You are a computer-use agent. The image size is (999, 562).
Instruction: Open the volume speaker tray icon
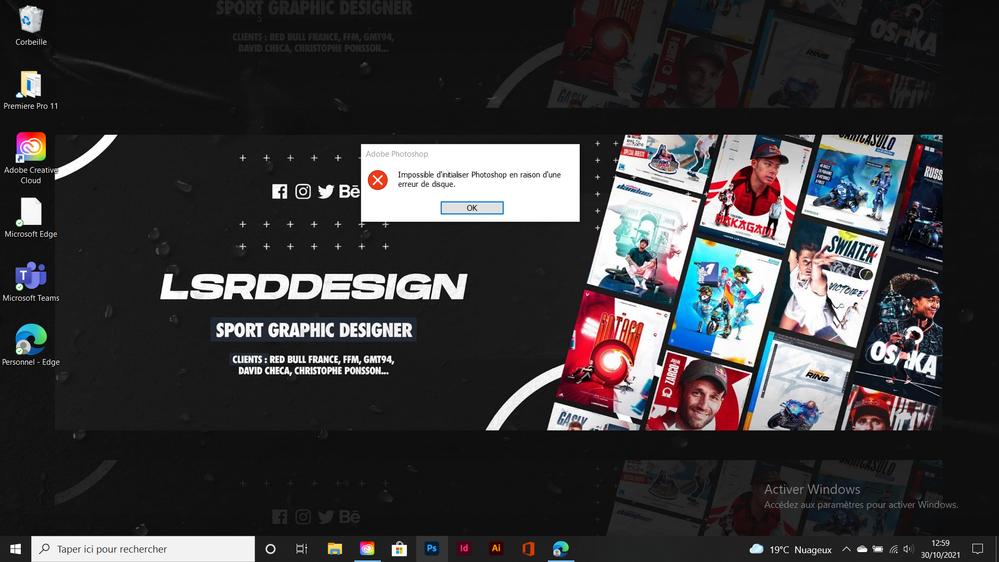click(x=909, y=549)
